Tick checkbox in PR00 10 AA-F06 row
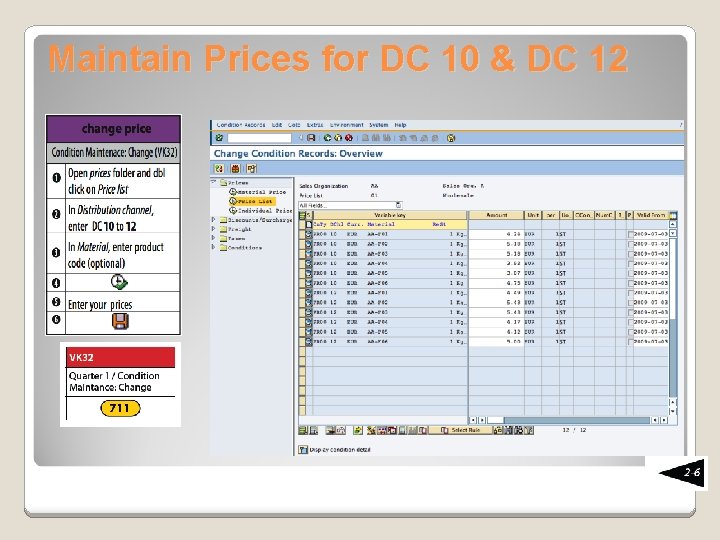Image resolution: width=720 pixels, height=540 pixels. [x=630, y=283]
